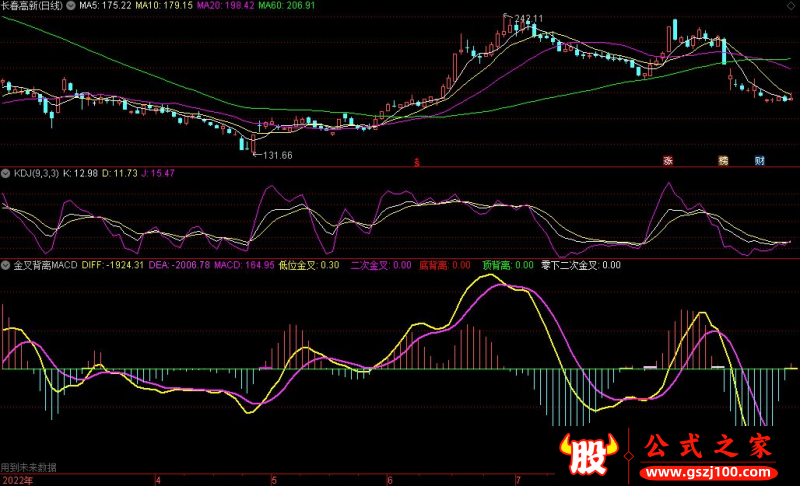800x486 pixels.
Task: Click the 用到未来数据 notice text
Action: tap(29, 467)
